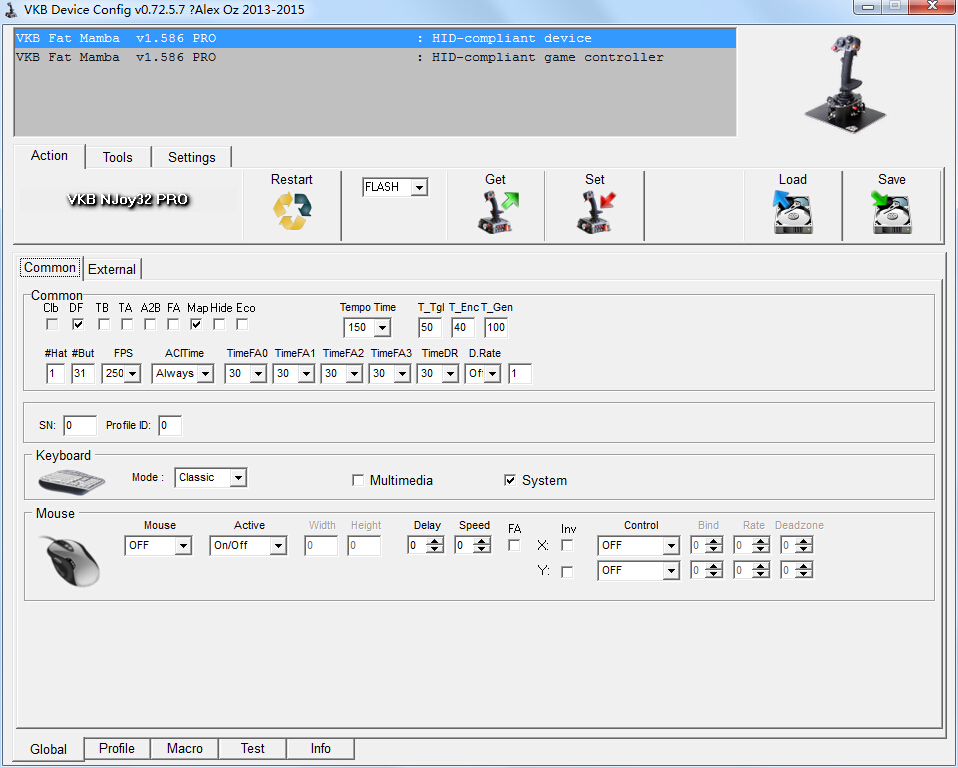Select the Global bottom tab
The image size is (958, 768).
(x=48, y=749)
